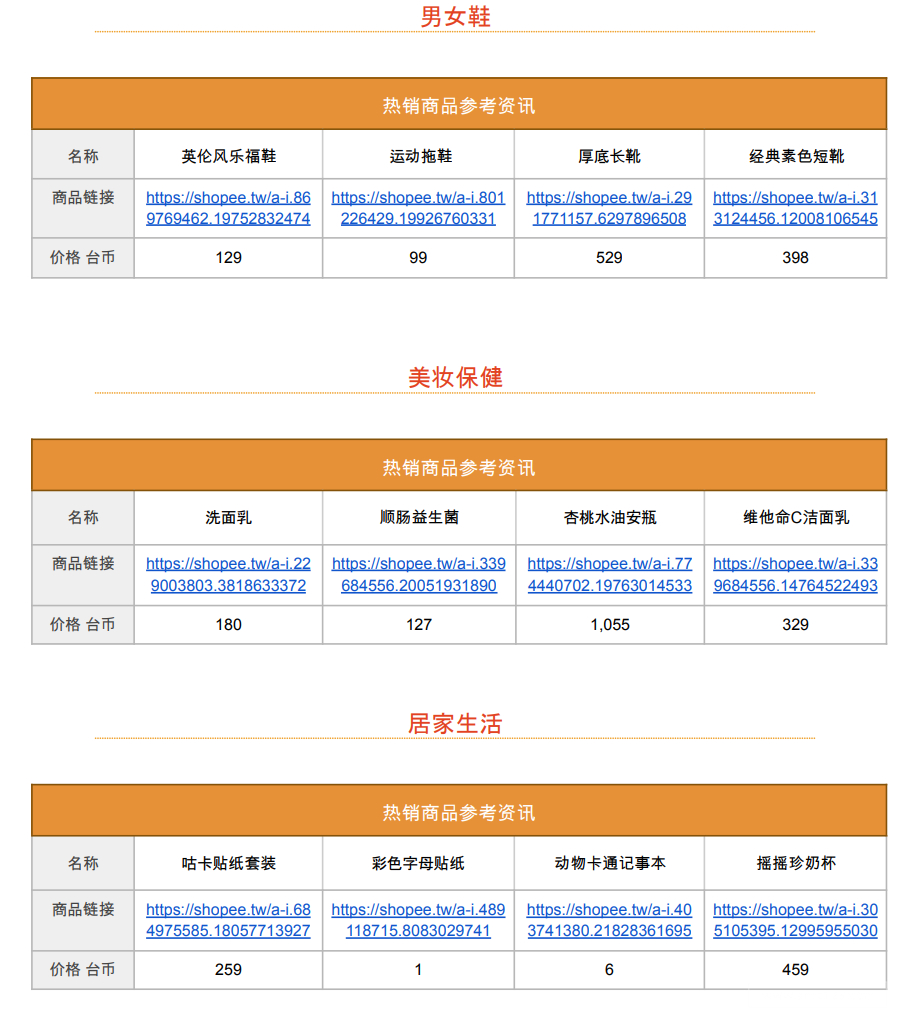Open the 经典素色短靴 product link
This screenshot has height=1028, width=908.
(x=795, y=207)
